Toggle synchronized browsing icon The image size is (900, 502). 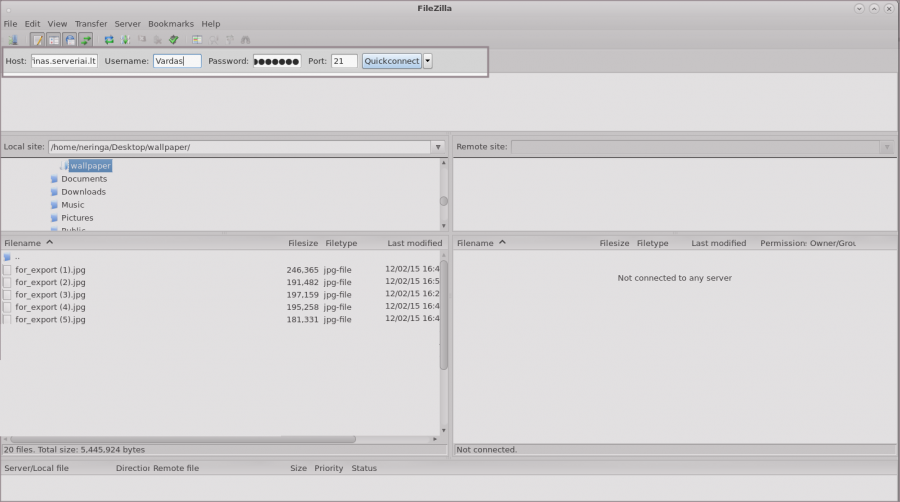tap(230, 40)
